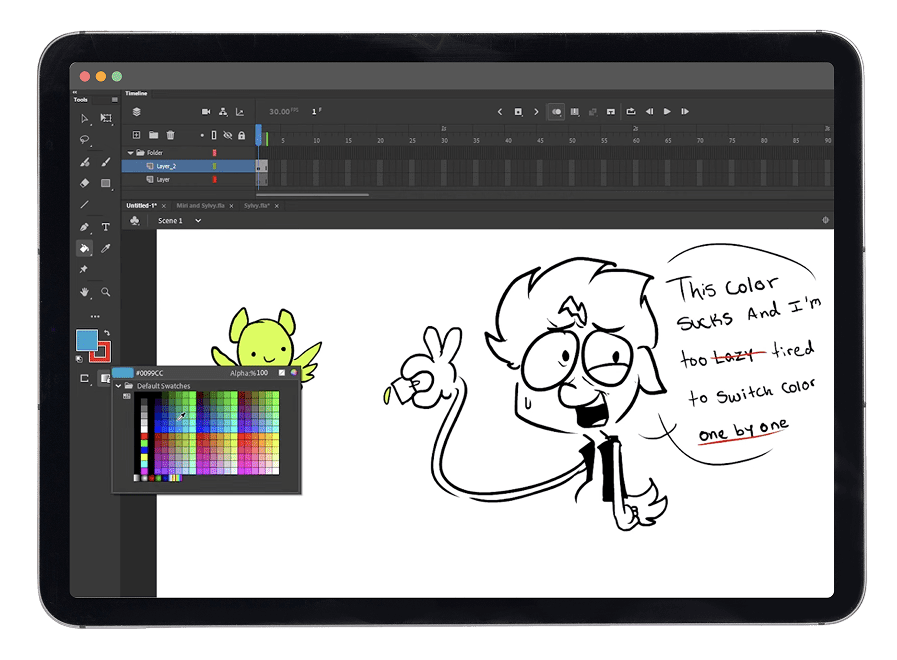Click the blue fill color swatch
This screenshot has height=660, width=897.
click(x=87, y=340)
